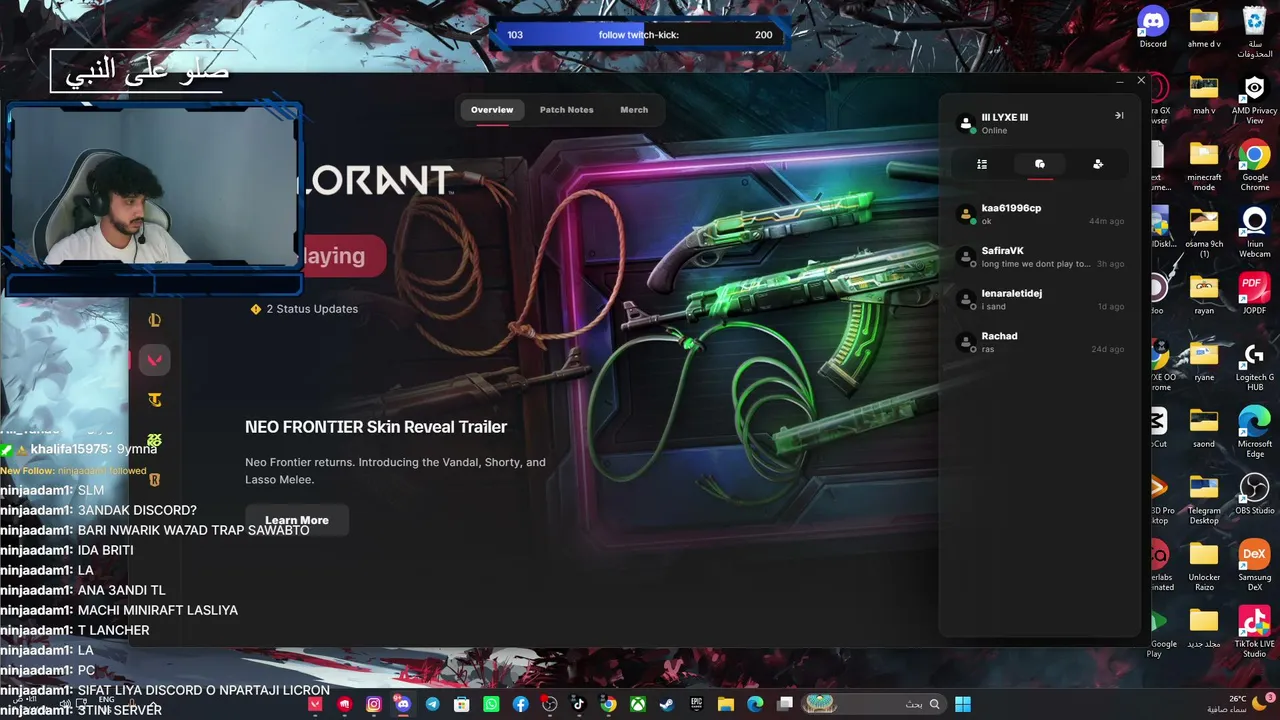Screen dimensions: 1280x720
Task: Open Telegram from the taskbar
Action: pos(432,705)
